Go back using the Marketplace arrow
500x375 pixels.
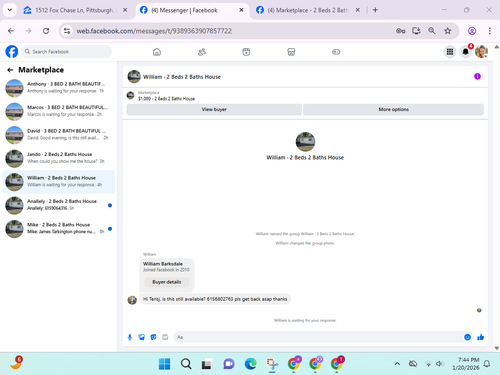click(x=10, y=70)
